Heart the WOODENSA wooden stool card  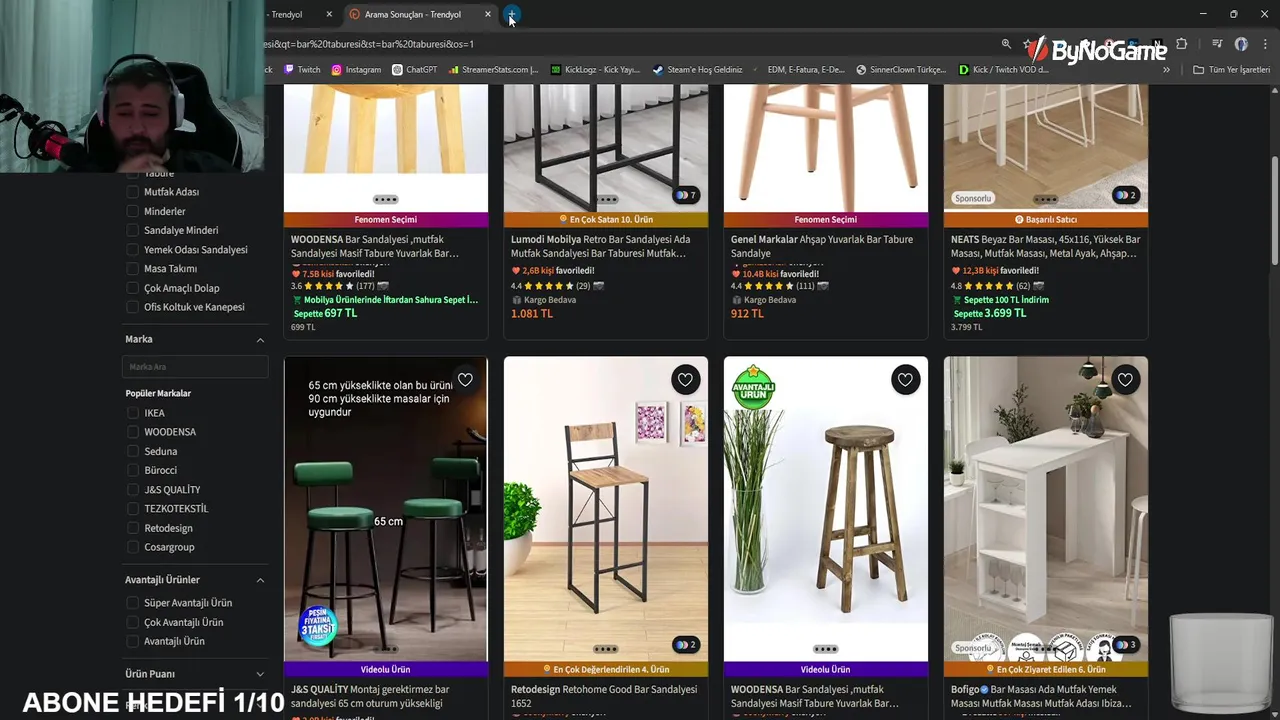point(905,380)
